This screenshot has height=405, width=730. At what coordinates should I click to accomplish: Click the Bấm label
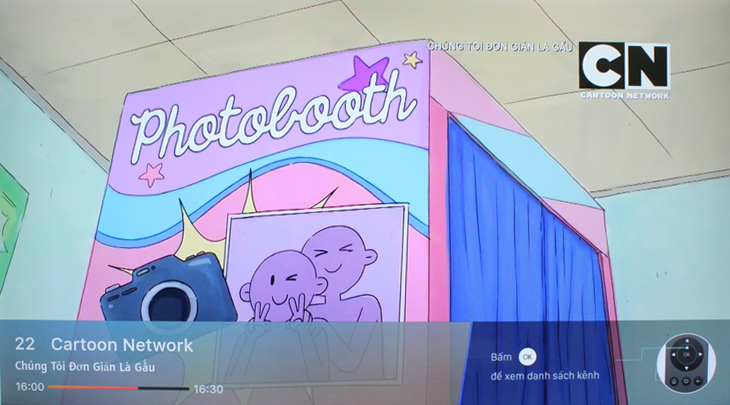click(501, 357)
